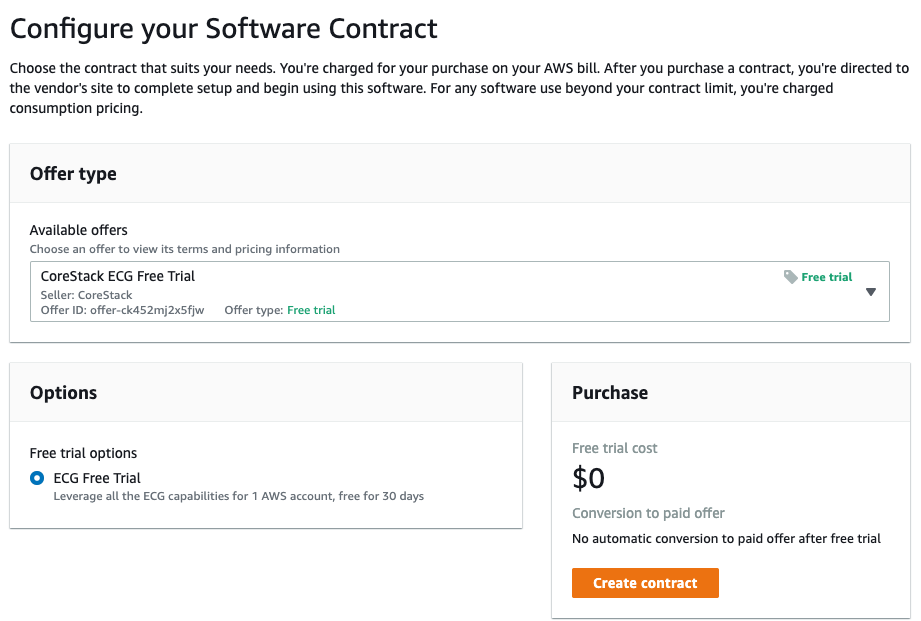The width and height of the screenshot is (921, 621).
Task: Expand the offers dropdown arrow
Action: (871, 292)
